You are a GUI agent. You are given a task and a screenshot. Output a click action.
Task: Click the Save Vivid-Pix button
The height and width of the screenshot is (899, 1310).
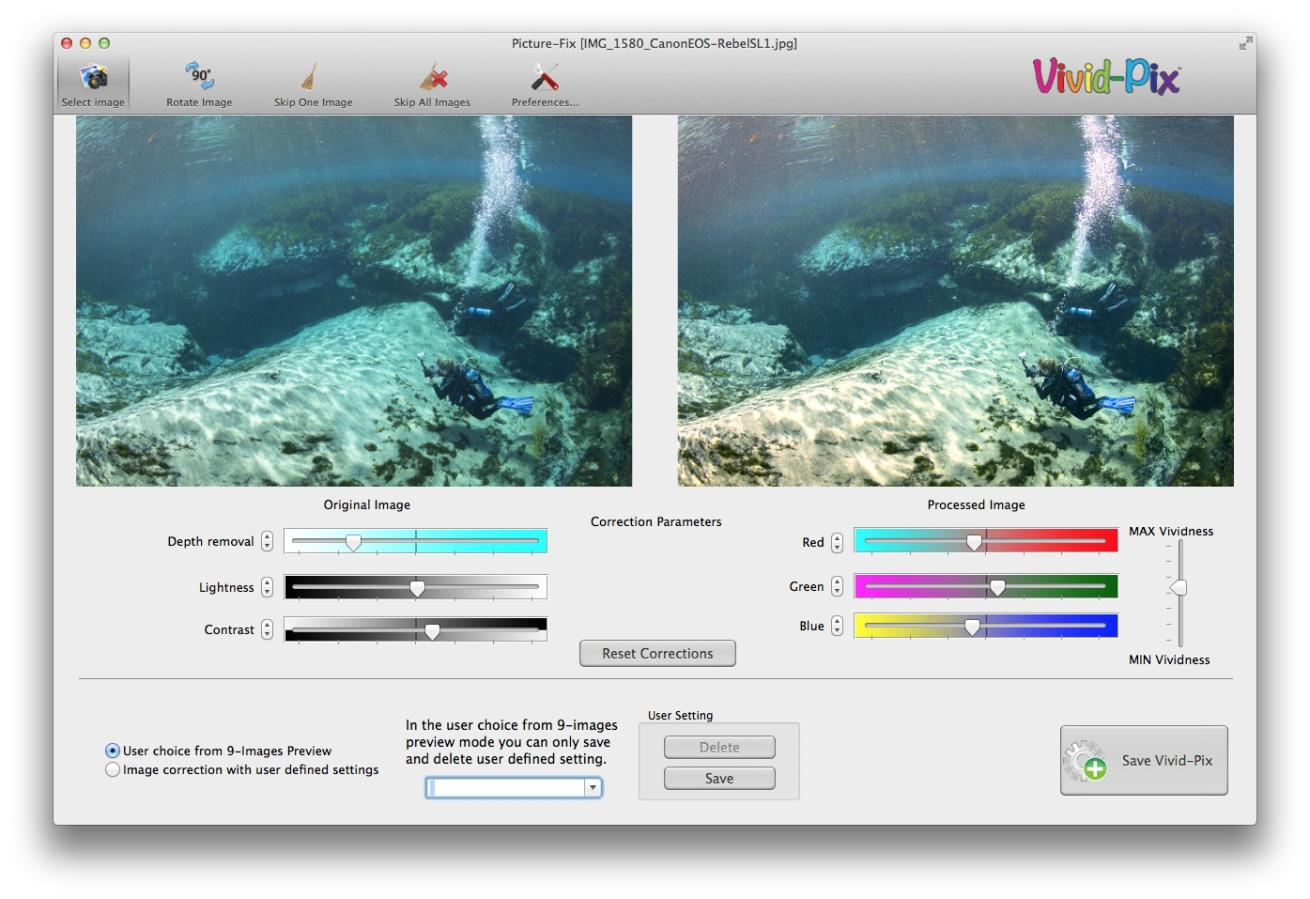(1143, 761)
